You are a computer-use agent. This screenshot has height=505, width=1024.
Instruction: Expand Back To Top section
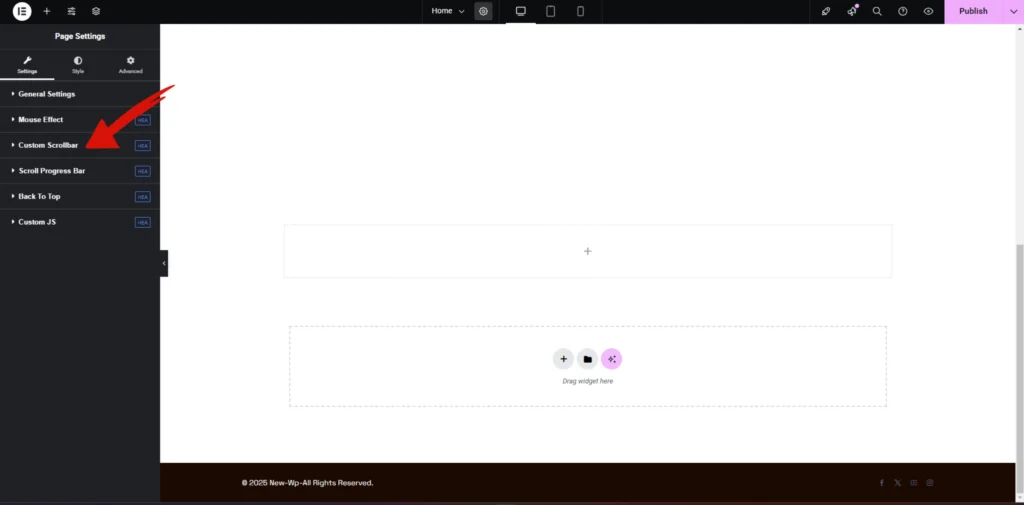(x=80, y=196)
